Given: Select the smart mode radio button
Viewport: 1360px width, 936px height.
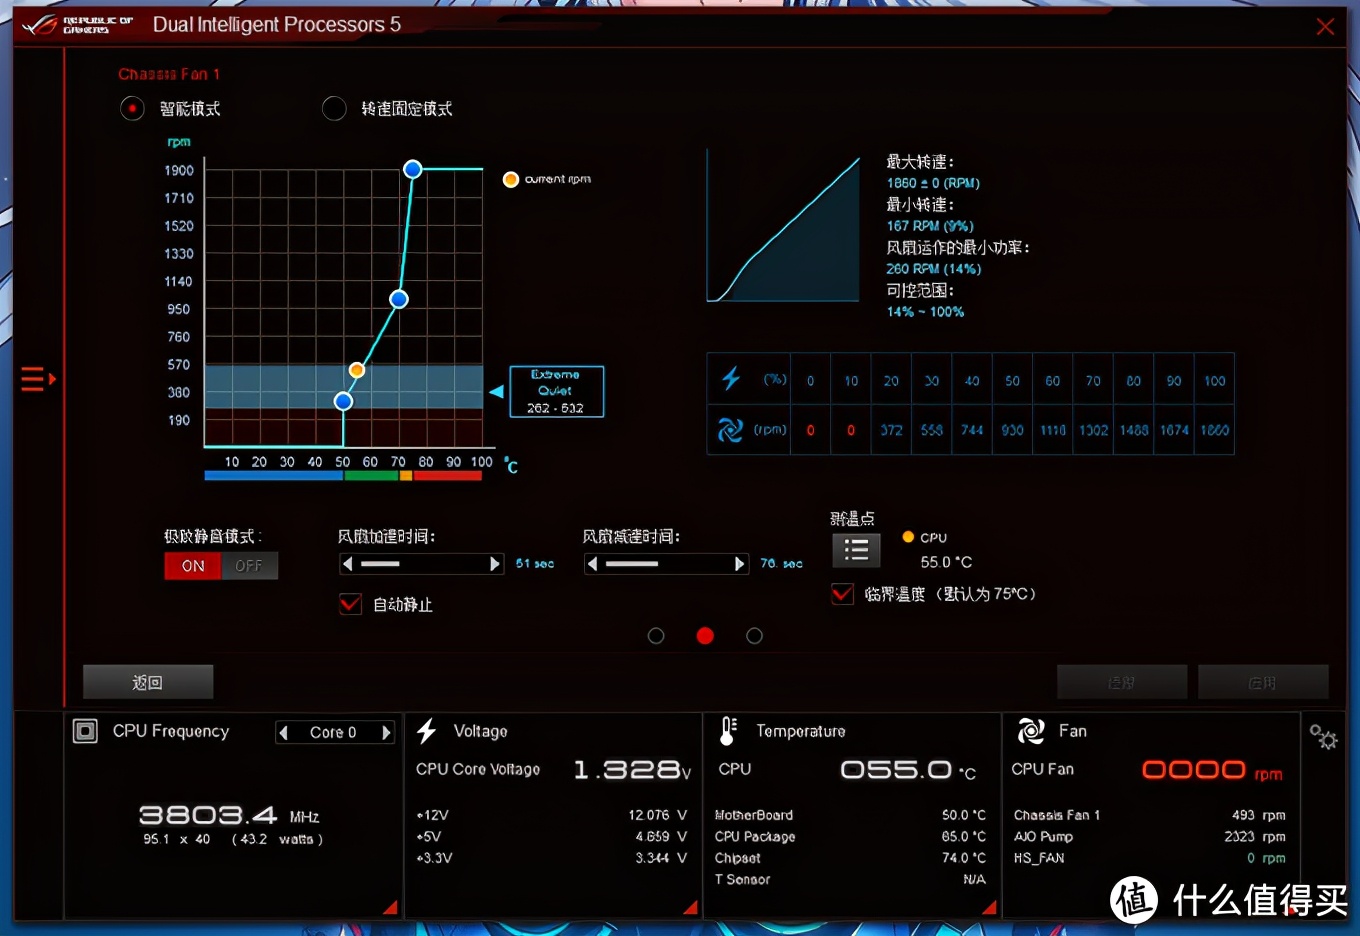Looking at the screenshot, I should tap(132, 108).
